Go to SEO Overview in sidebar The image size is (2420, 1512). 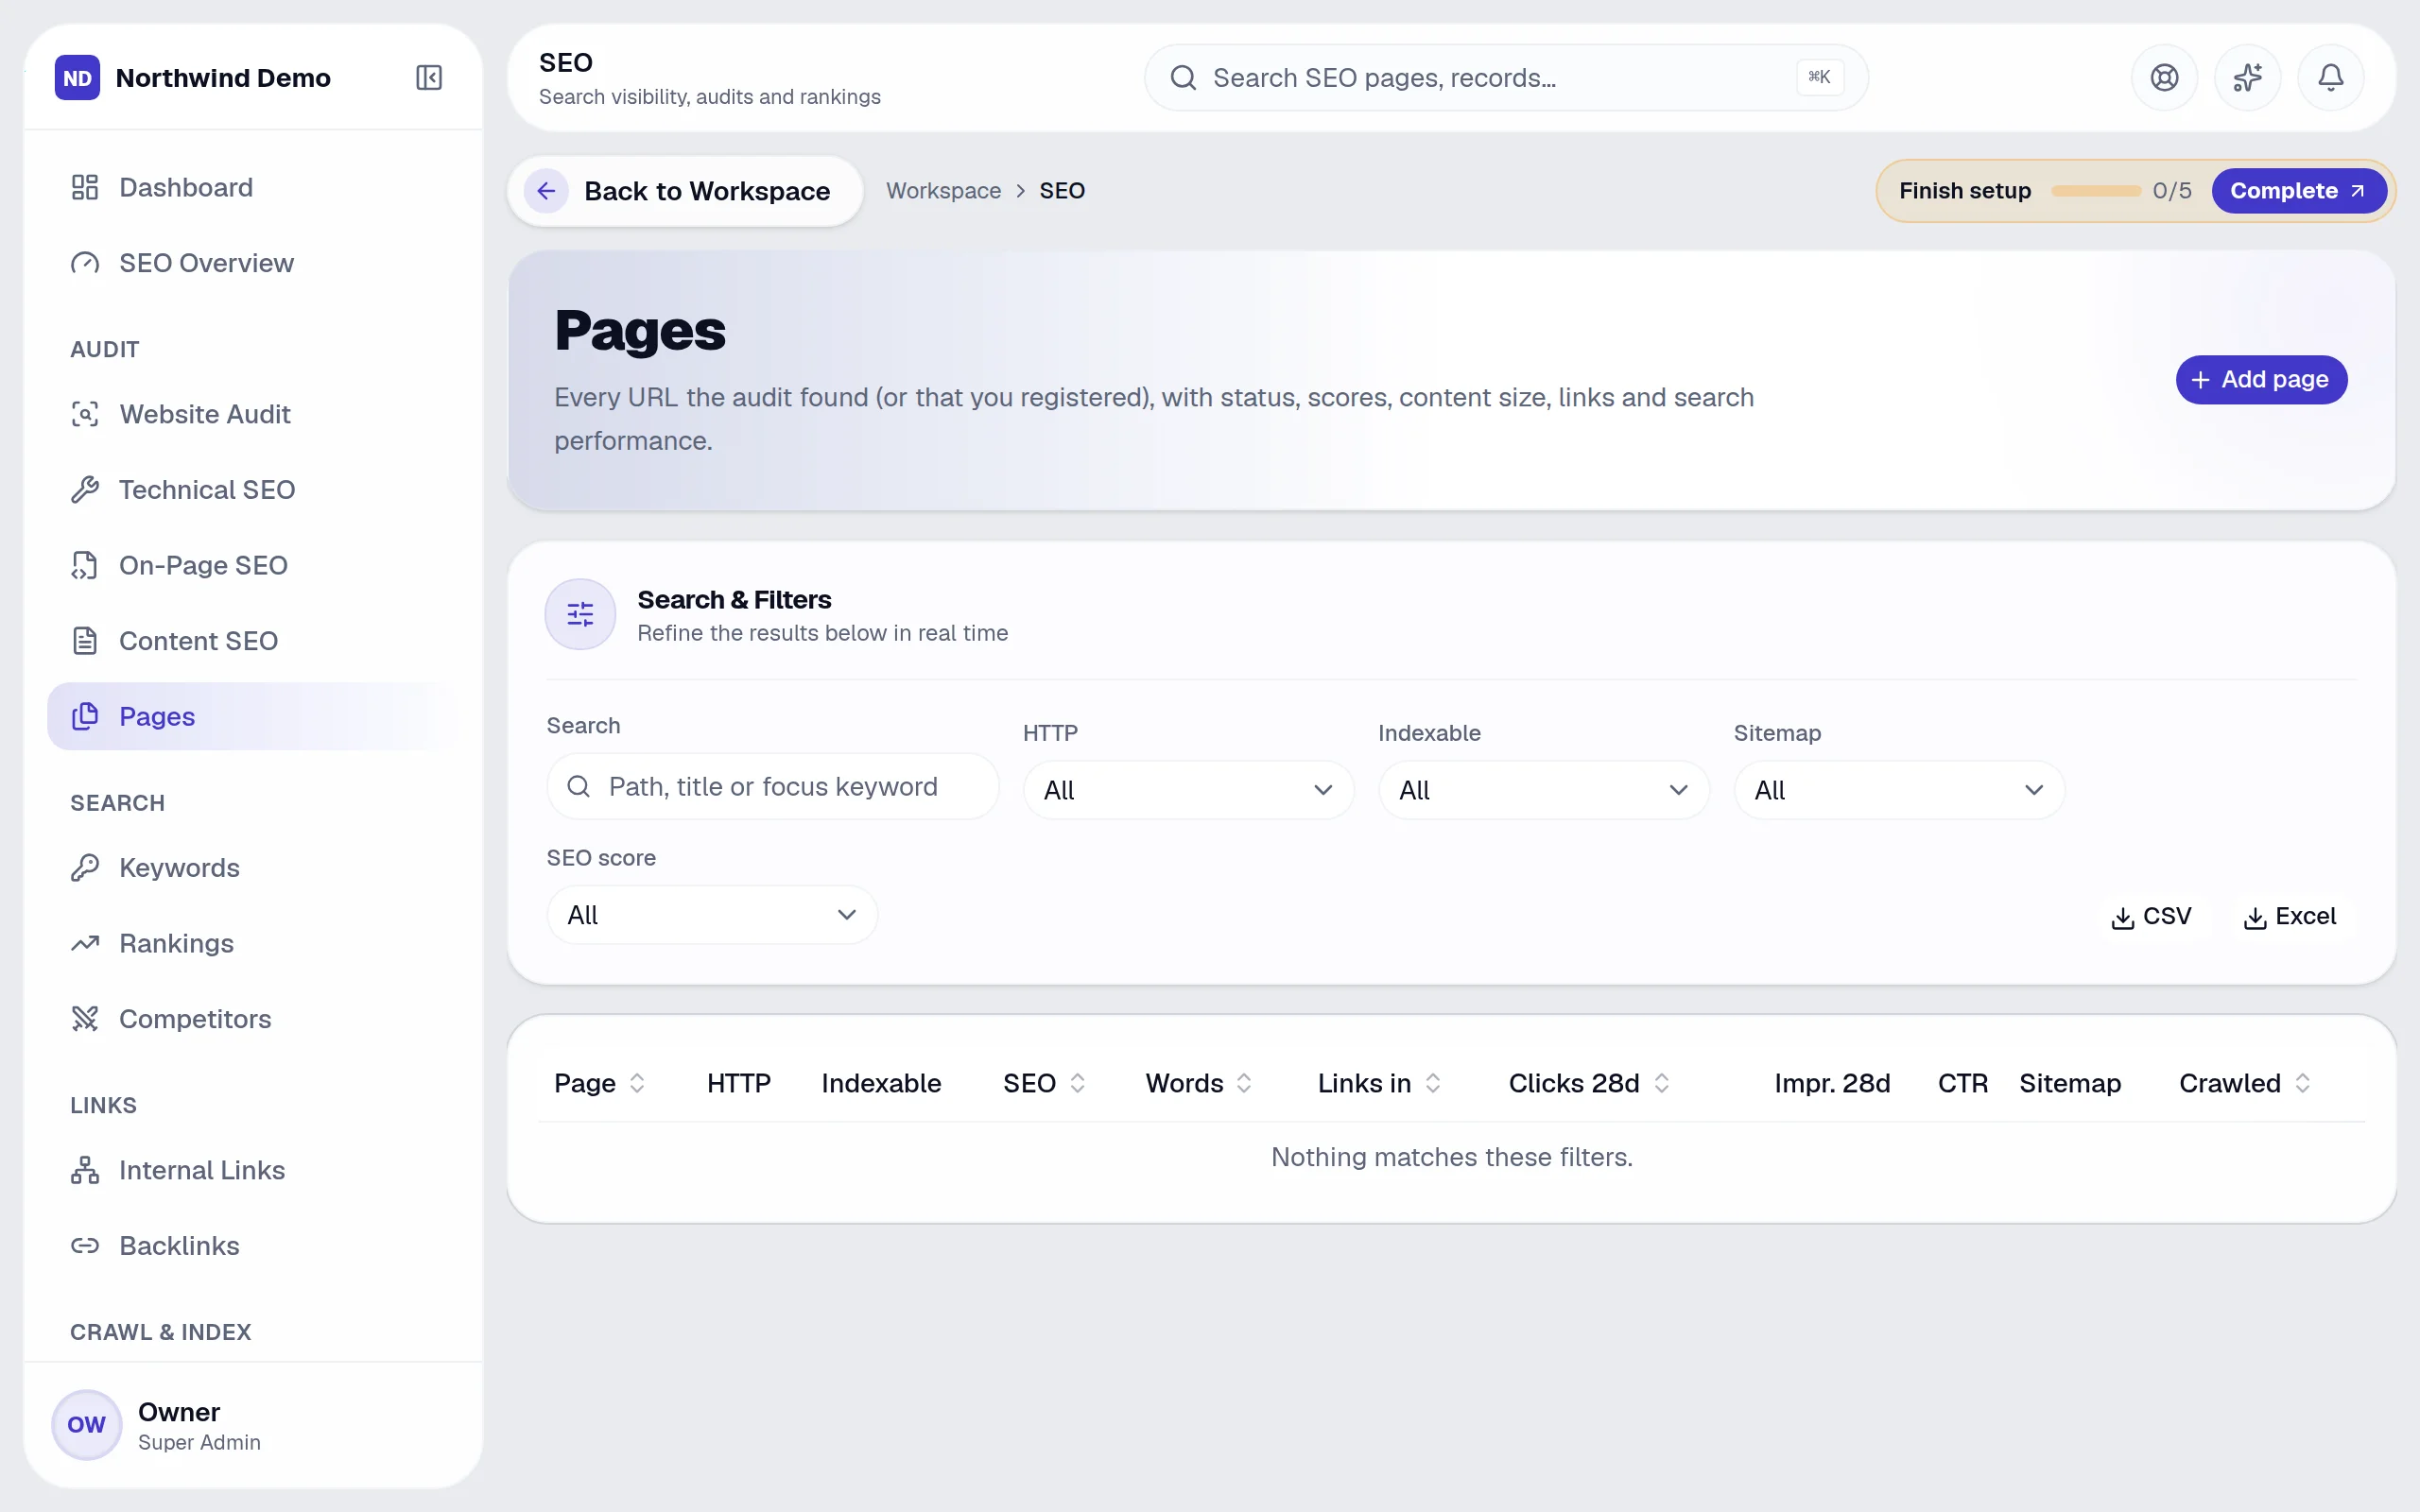pyautogui.click(x=253, y=263)
